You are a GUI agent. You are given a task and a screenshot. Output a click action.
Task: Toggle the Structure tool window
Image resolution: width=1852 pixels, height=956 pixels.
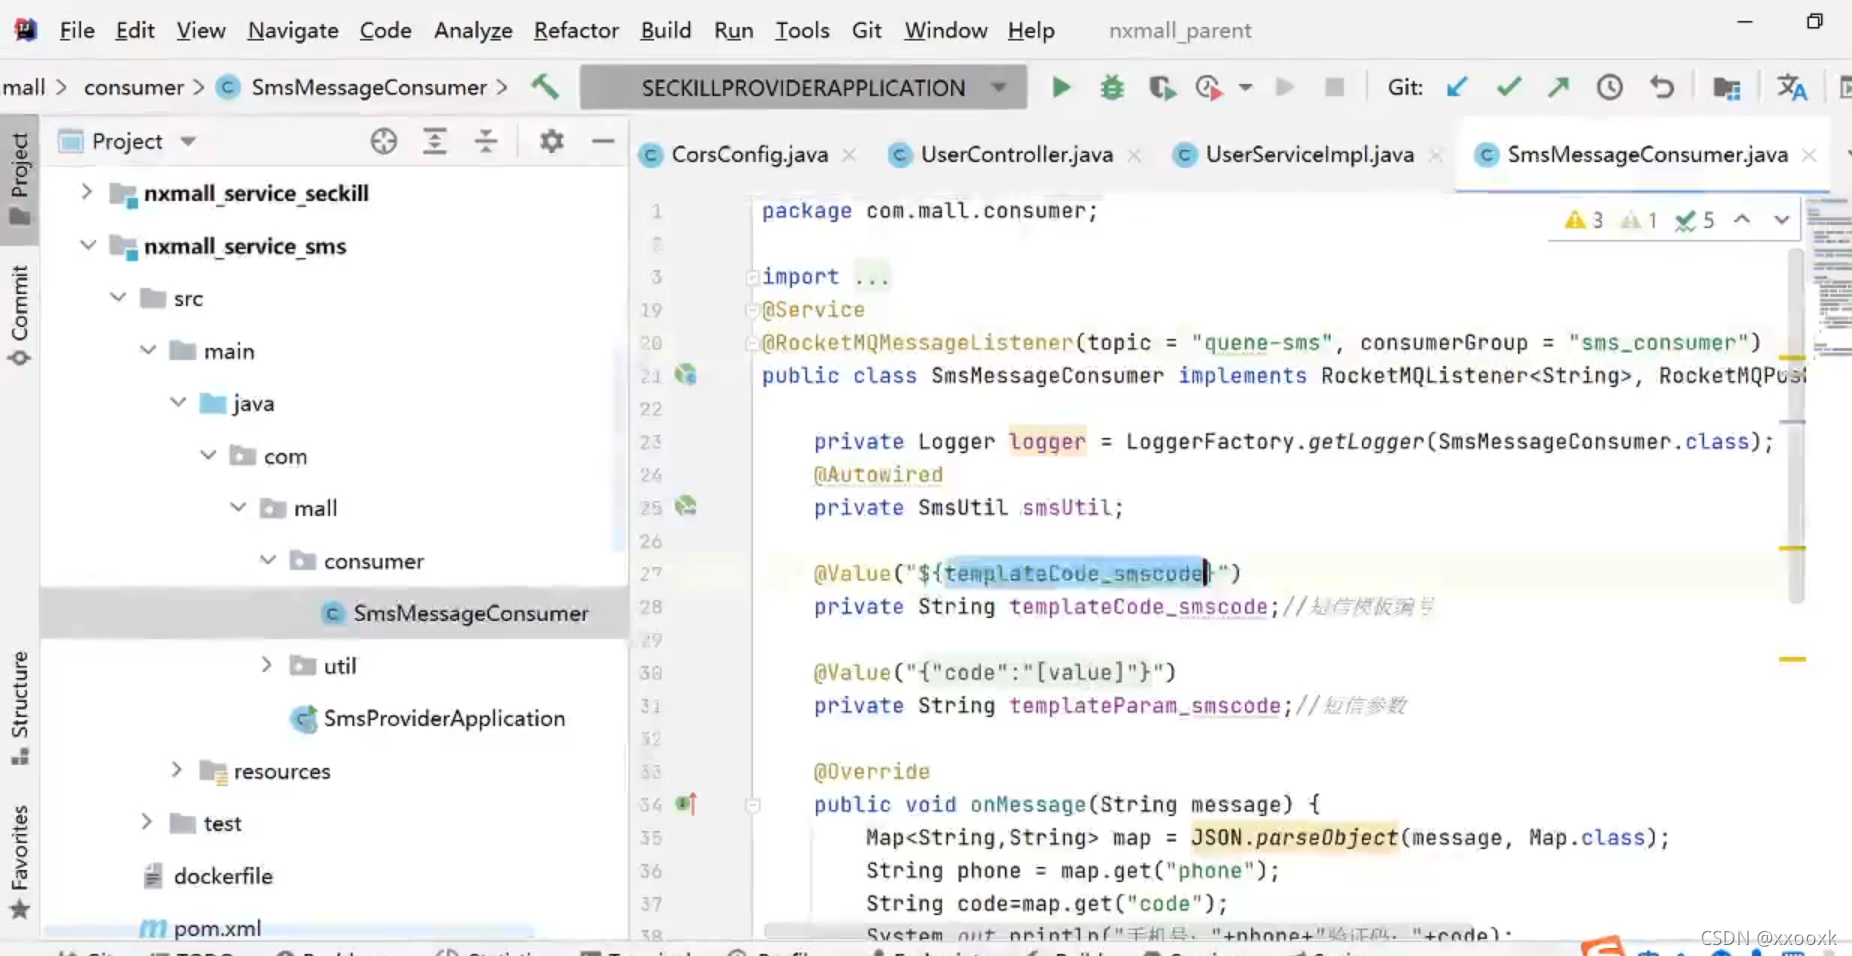coord(19,708)
